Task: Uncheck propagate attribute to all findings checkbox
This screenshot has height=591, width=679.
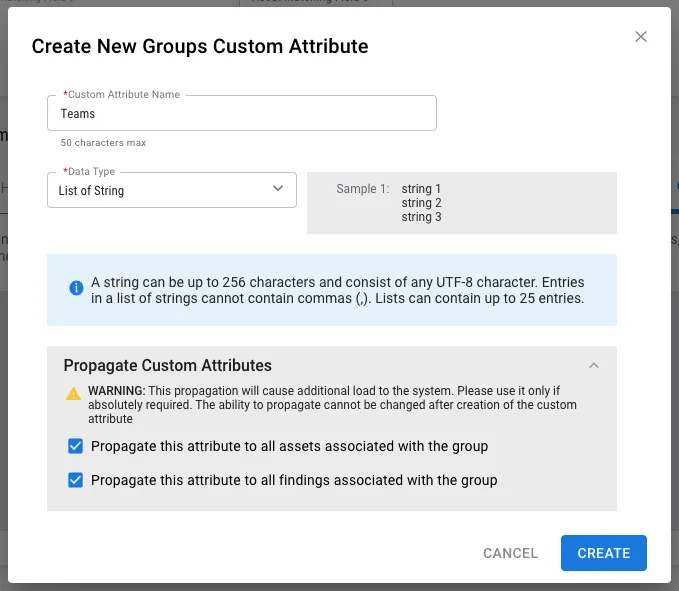Action: (x=75, y=480)
